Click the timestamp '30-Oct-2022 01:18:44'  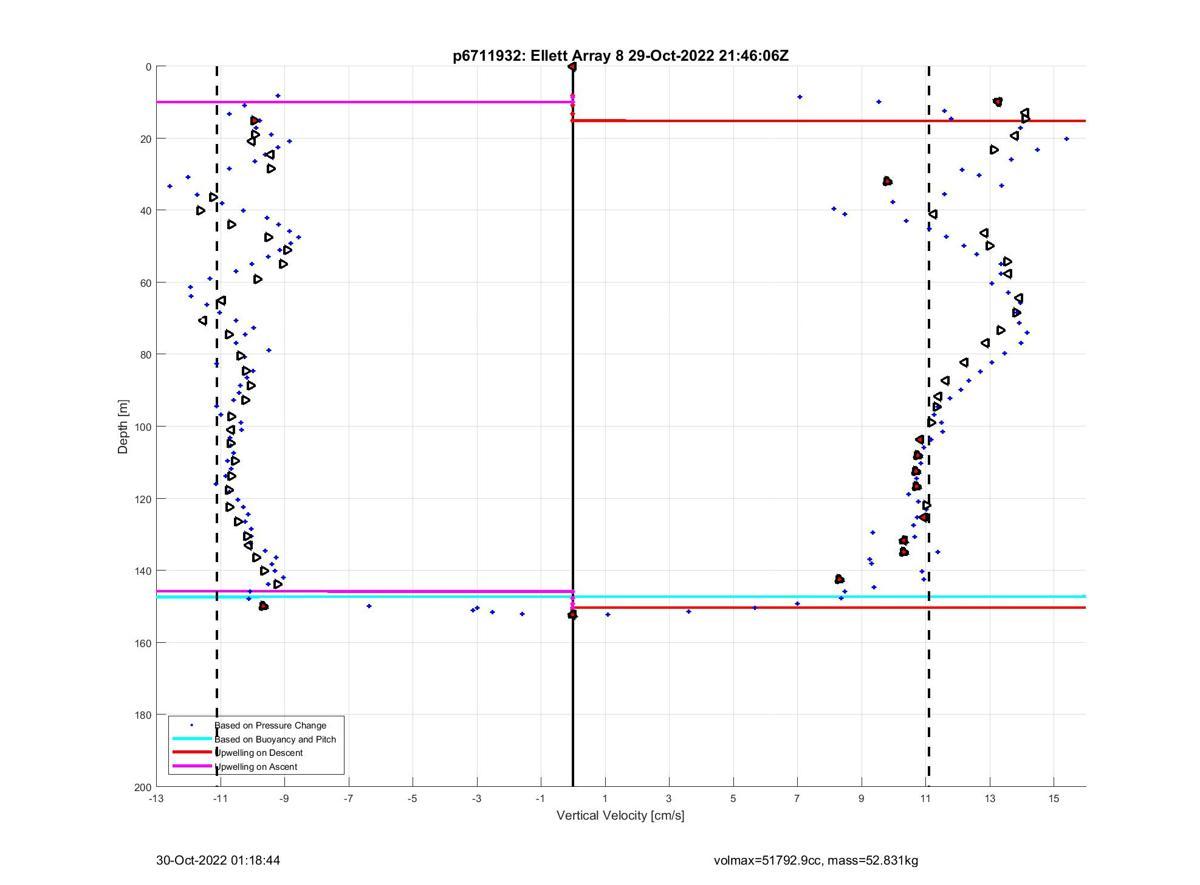[218, 860]
